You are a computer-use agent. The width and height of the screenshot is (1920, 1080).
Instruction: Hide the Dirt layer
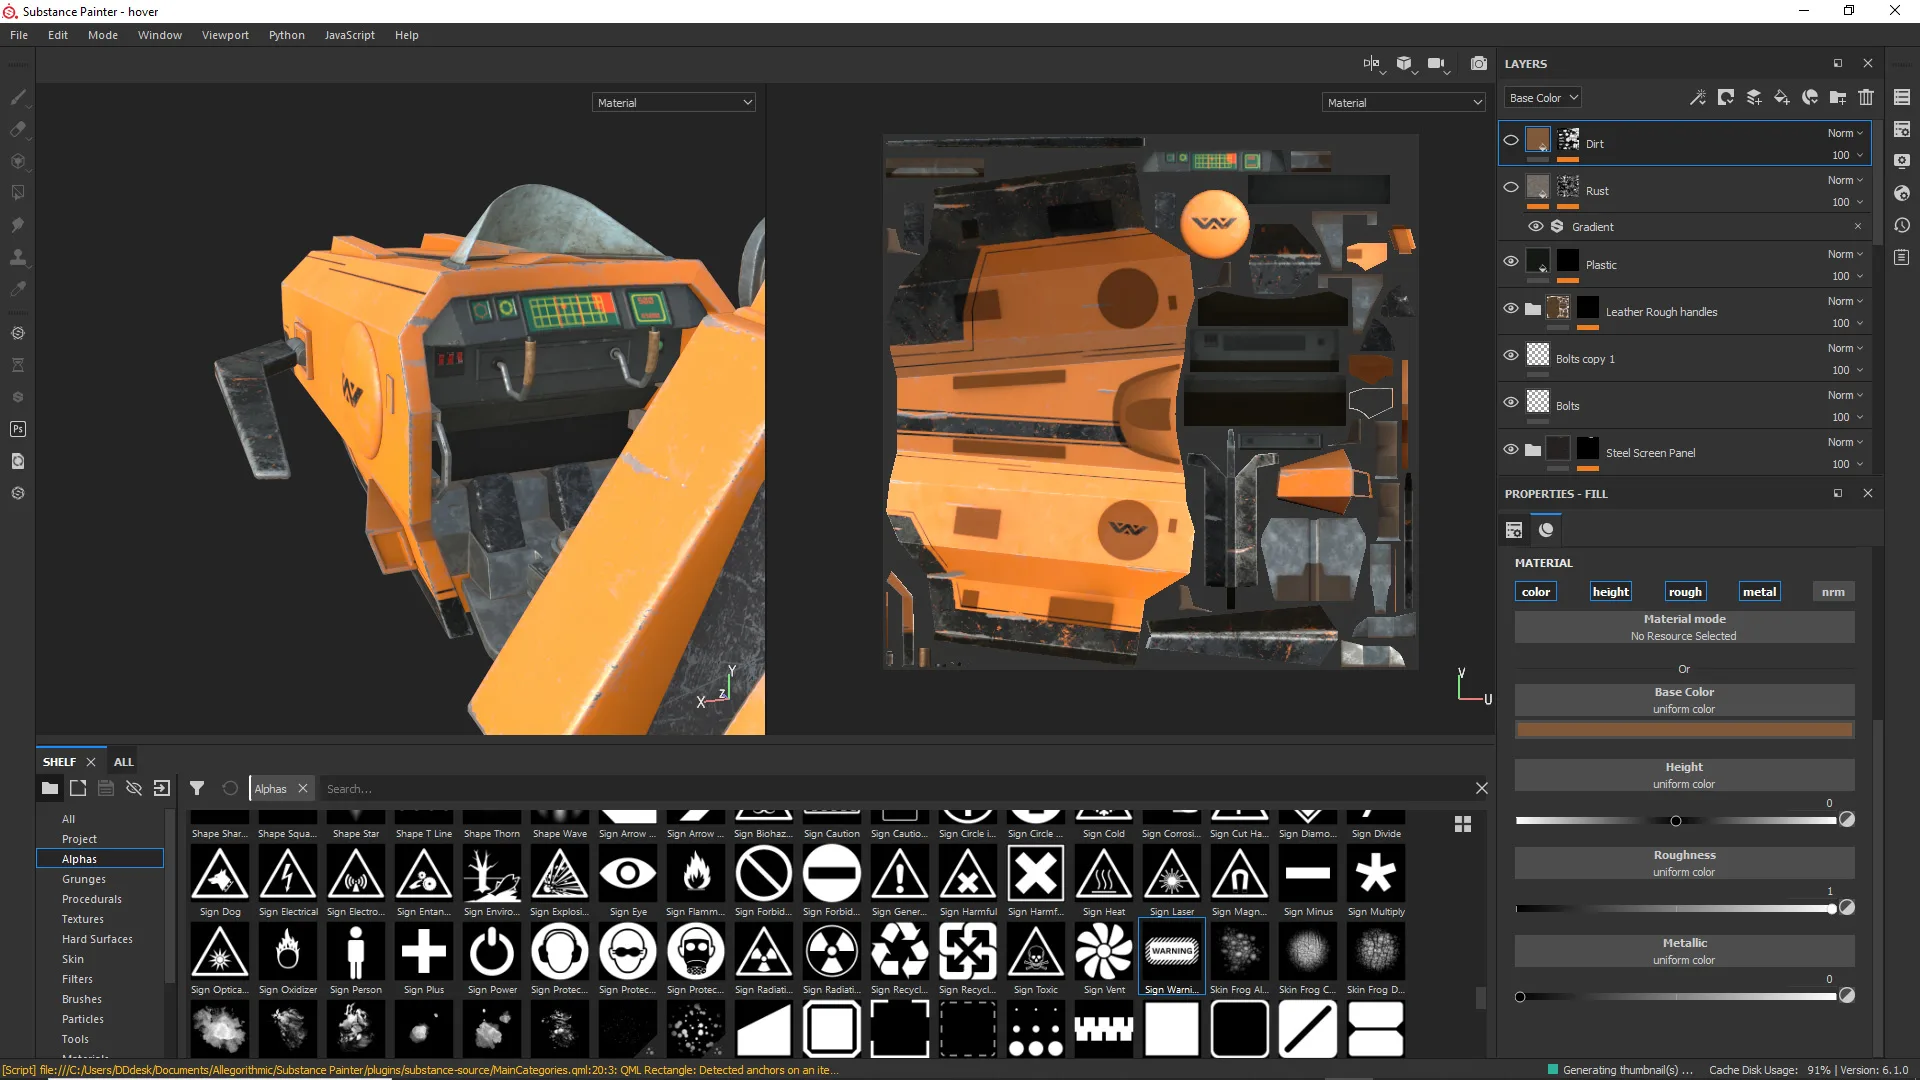click(1511, 141)
